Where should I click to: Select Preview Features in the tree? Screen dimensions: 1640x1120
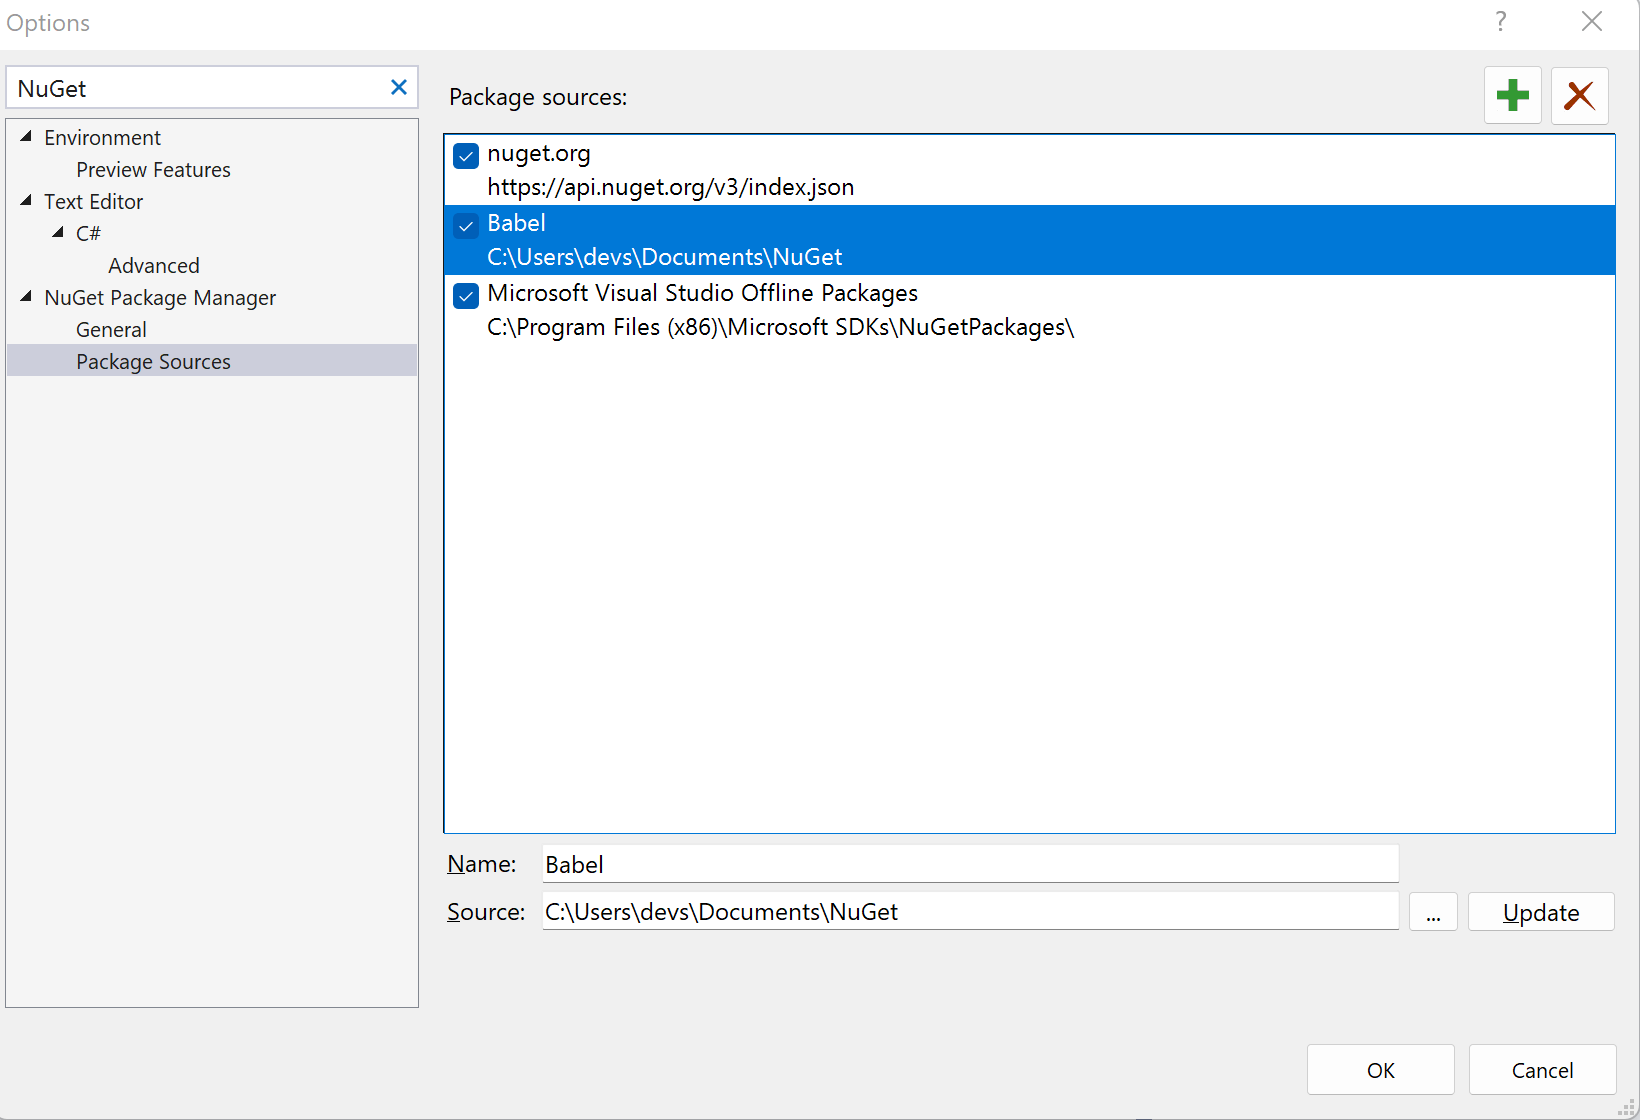click(153, 170)
